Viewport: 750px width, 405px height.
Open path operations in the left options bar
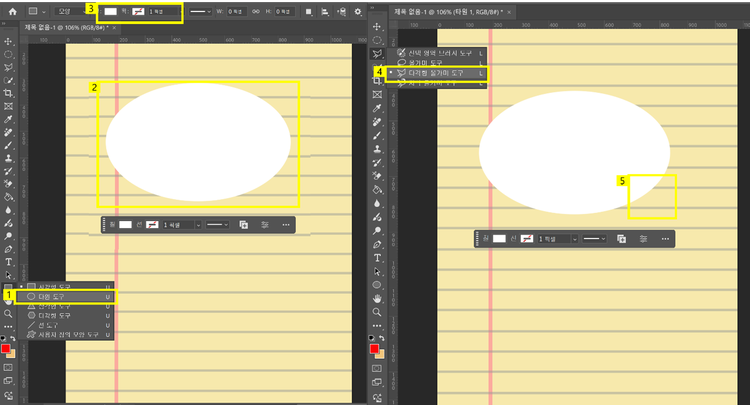(x=309, y=11)
